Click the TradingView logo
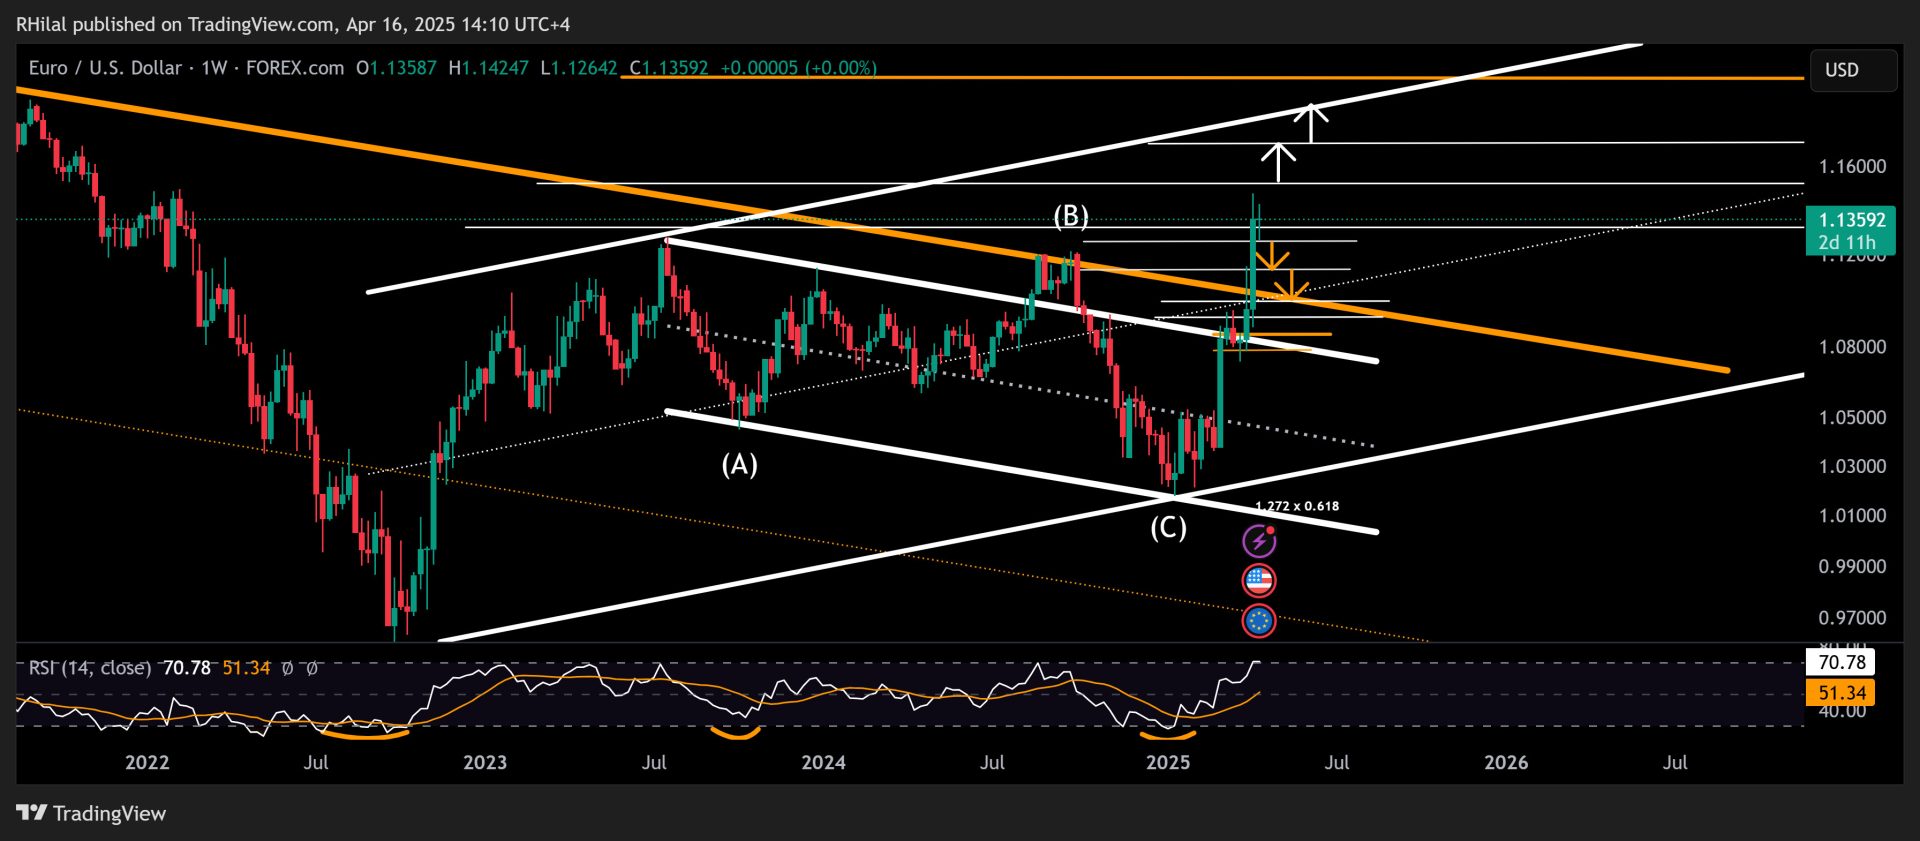This screenshot has height=841, width=1920. point(92,813)
